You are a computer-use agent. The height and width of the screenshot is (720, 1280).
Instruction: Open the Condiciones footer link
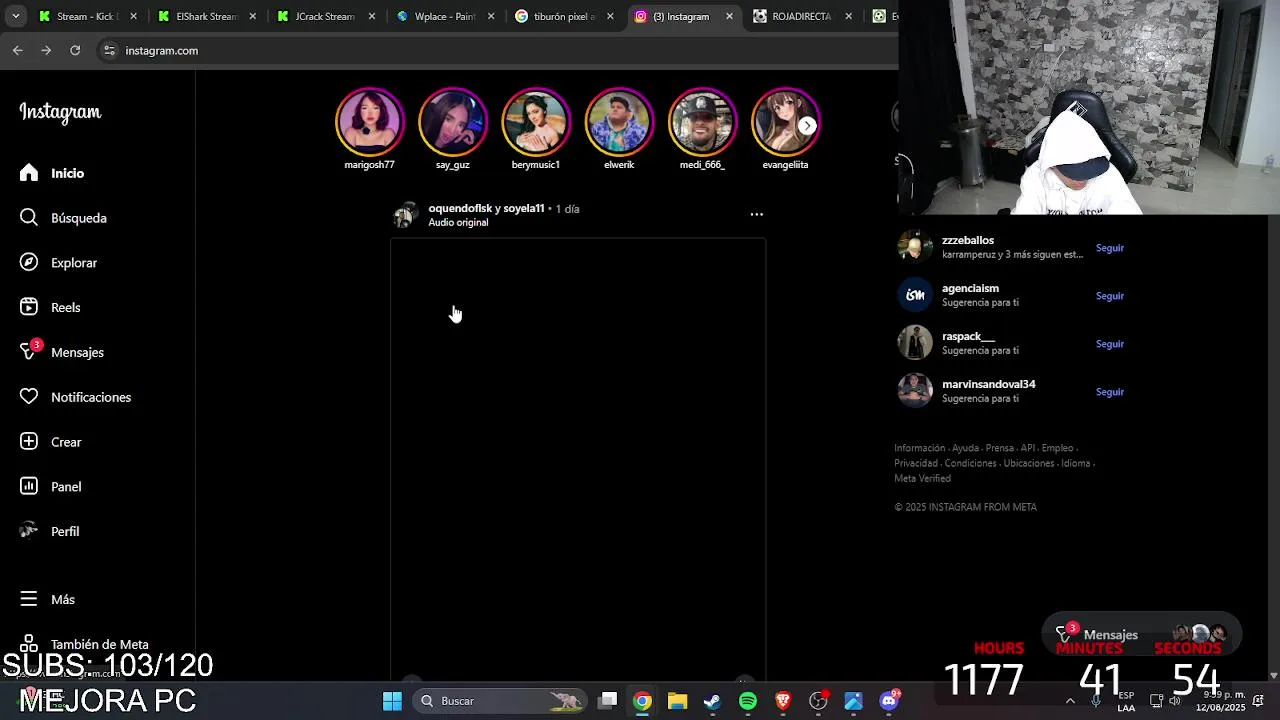click(970, 463)
